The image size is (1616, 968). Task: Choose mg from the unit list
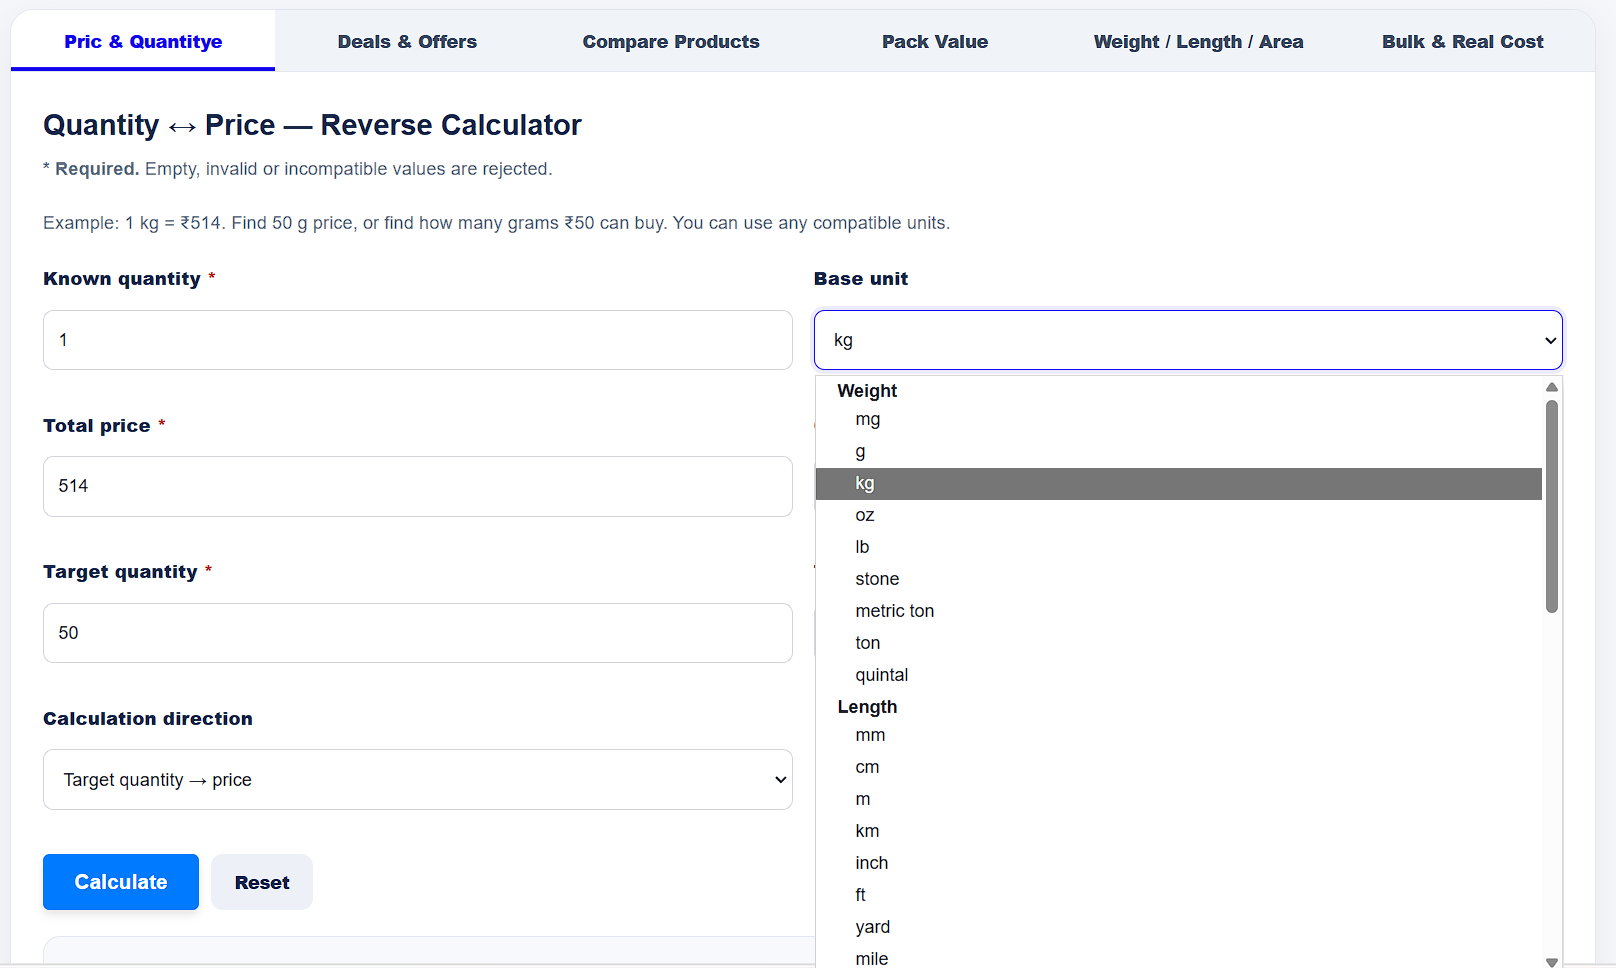pos(1179,420)
